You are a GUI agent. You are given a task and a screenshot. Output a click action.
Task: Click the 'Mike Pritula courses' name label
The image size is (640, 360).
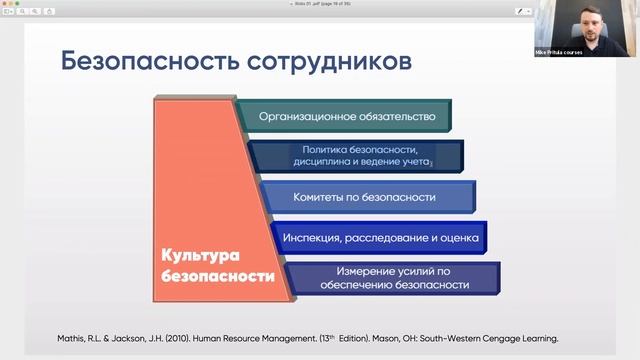pos(559,53)
